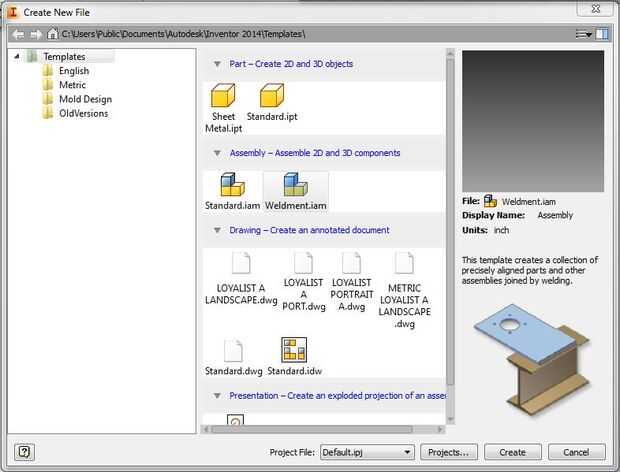Click the Part – Create 2D and 3D objects heading
This screenshot has height=472, width=620.
tap(291, 64)
